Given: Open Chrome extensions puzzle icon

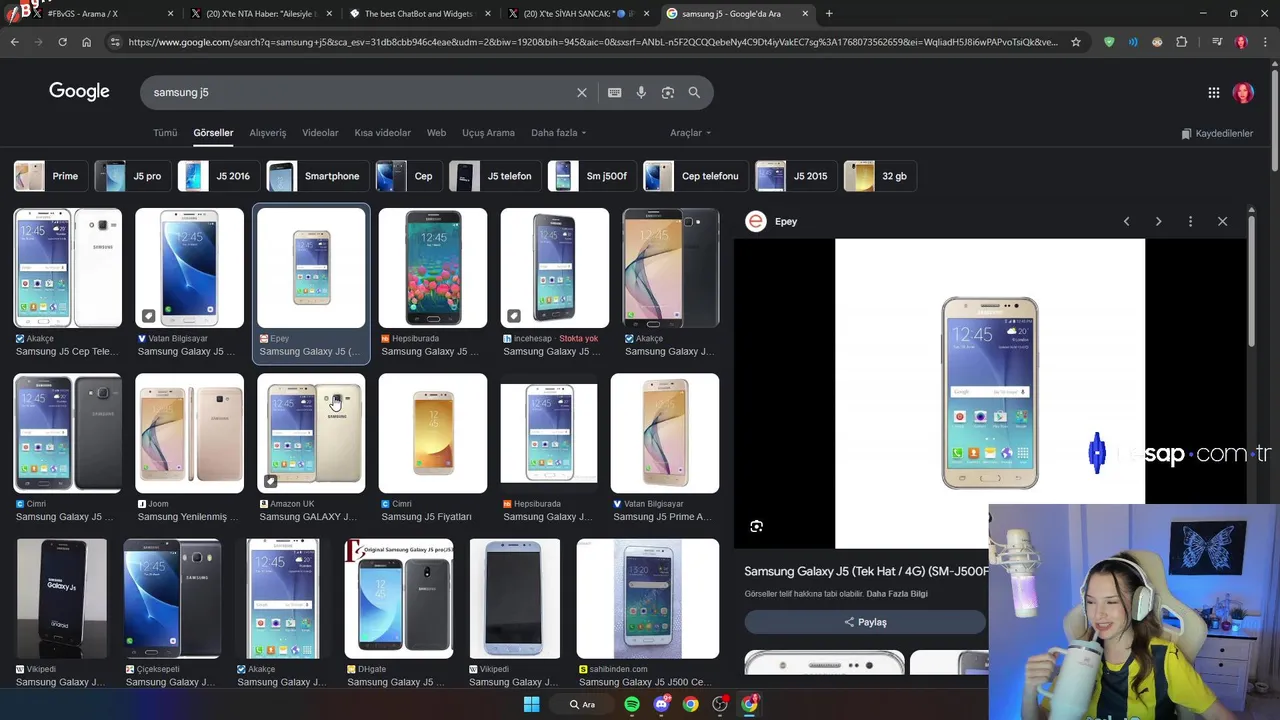Looking at the screenshot, I should 1182,42.
